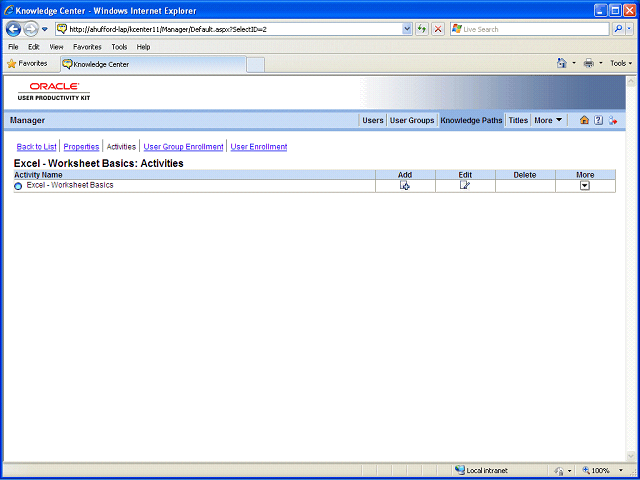Open User Group Enrollment link
Image resolution: width=640 pixels, height=480 pixels.
tap(183, 147)
